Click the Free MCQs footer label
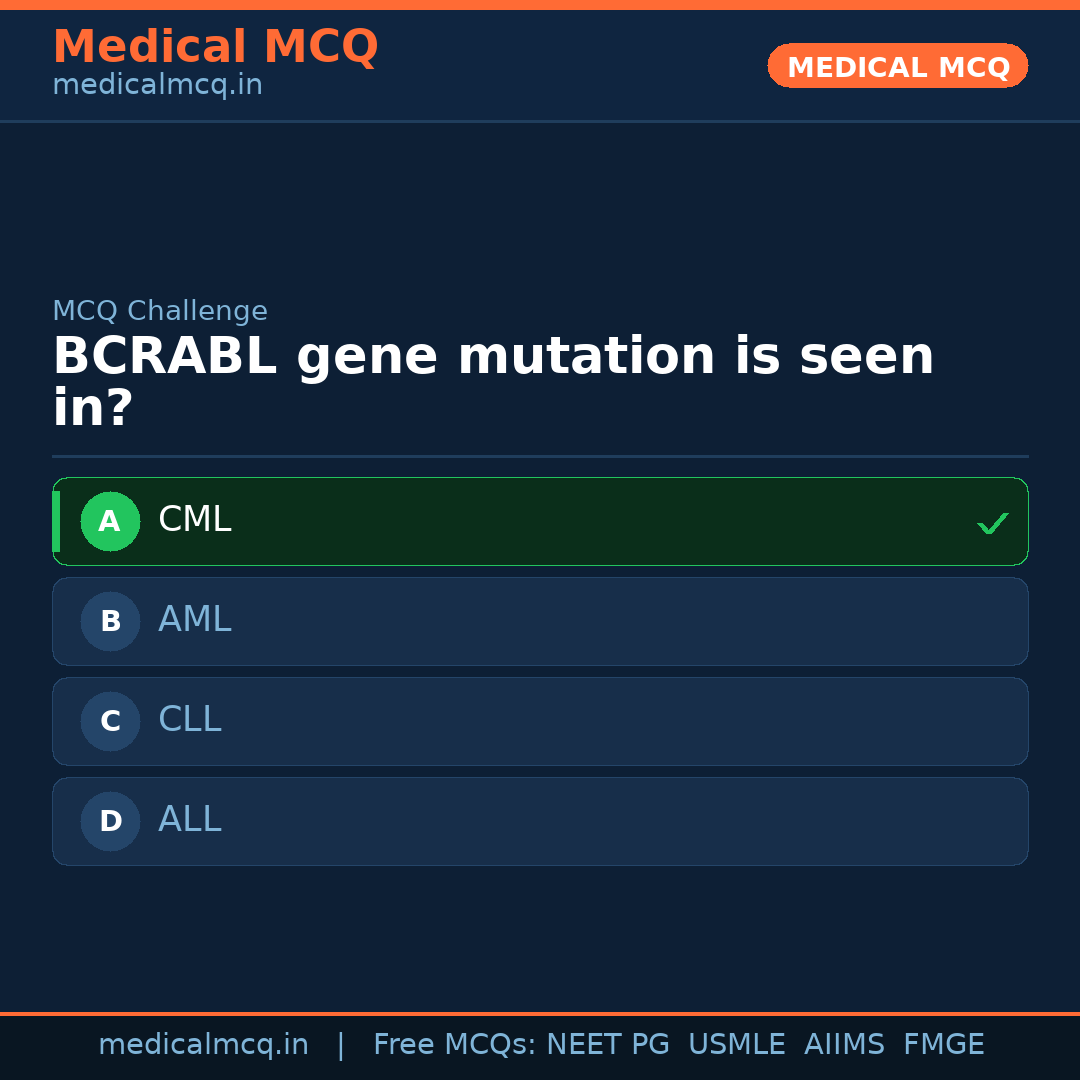The image size is (1080, 1080). [x=454, y=1045]
